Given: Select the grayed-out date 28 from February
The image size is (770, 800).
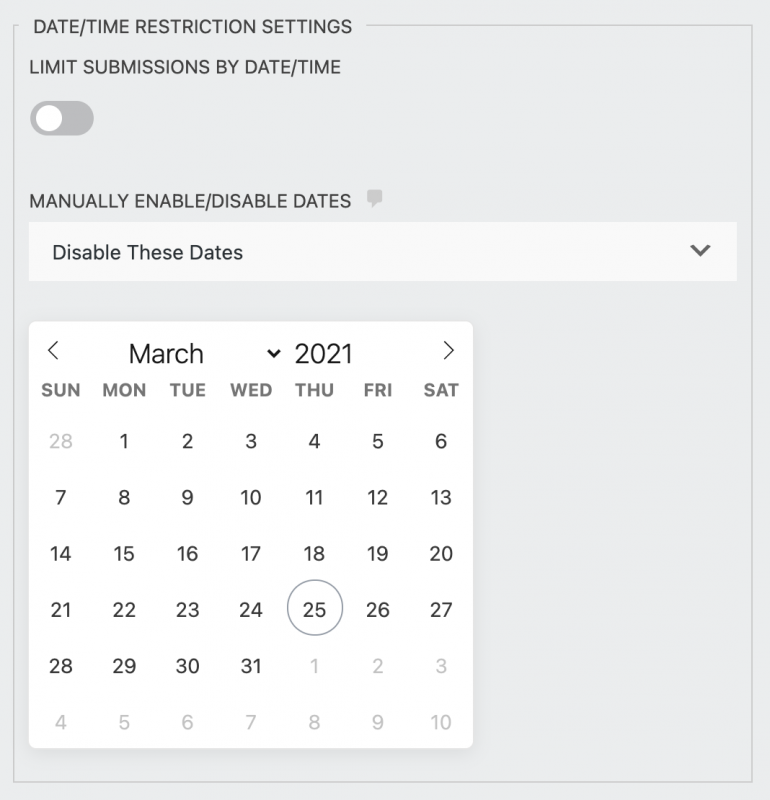Looking at the screenshot, I should 61,441.
